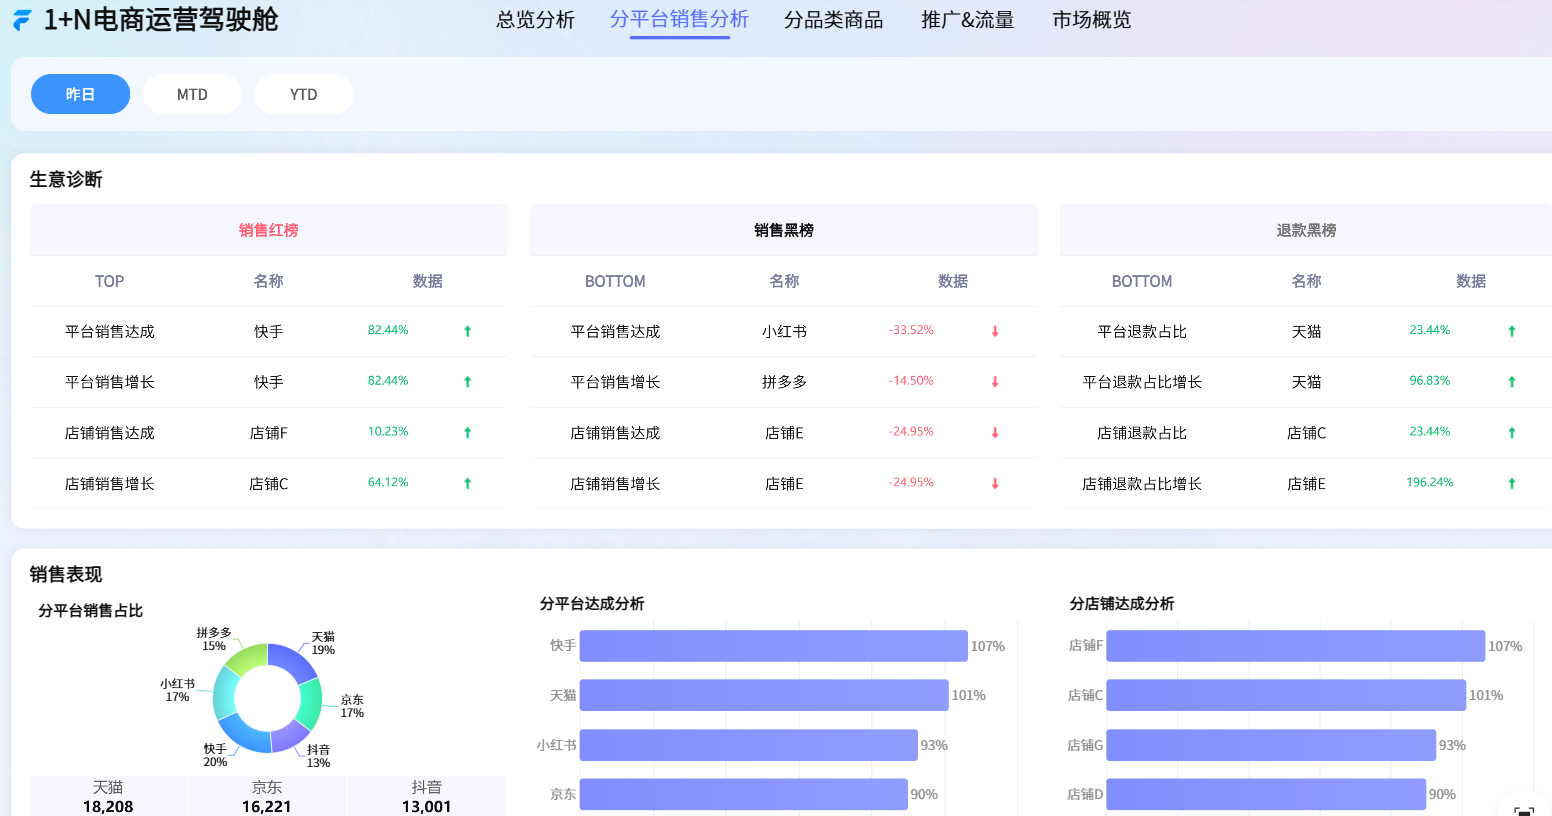Click the -33.52% value for 小红书
Image resolution: width=1552 pixels, height=816 pixels.
coord(911,330)
